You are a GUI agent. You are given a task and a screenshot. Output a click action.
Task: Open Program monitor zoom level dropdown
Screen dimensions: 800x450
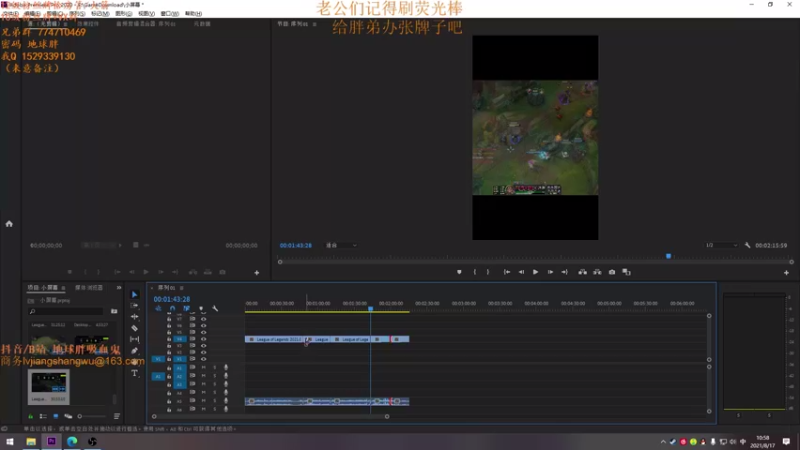(341, 245)
